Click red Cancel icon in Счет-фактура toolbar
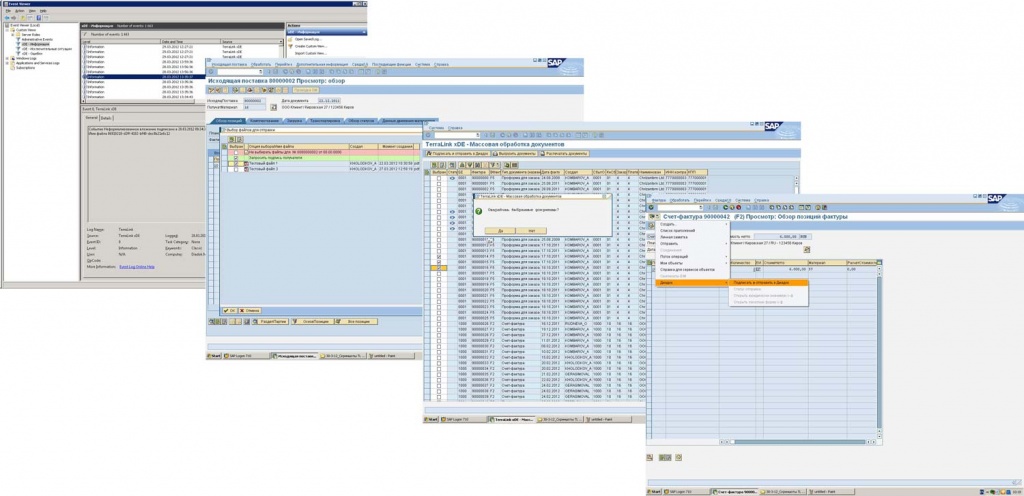The width and height of the screenshot is (1024, 496). coord(739,207)
